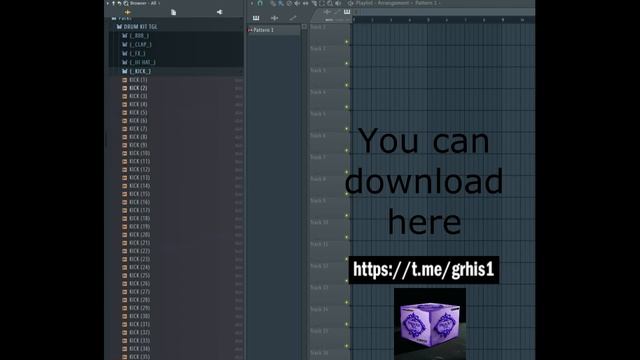Screen dimensions: 640x360
Task: Expand the (_HI HAT_) folder
Action: 142,62
